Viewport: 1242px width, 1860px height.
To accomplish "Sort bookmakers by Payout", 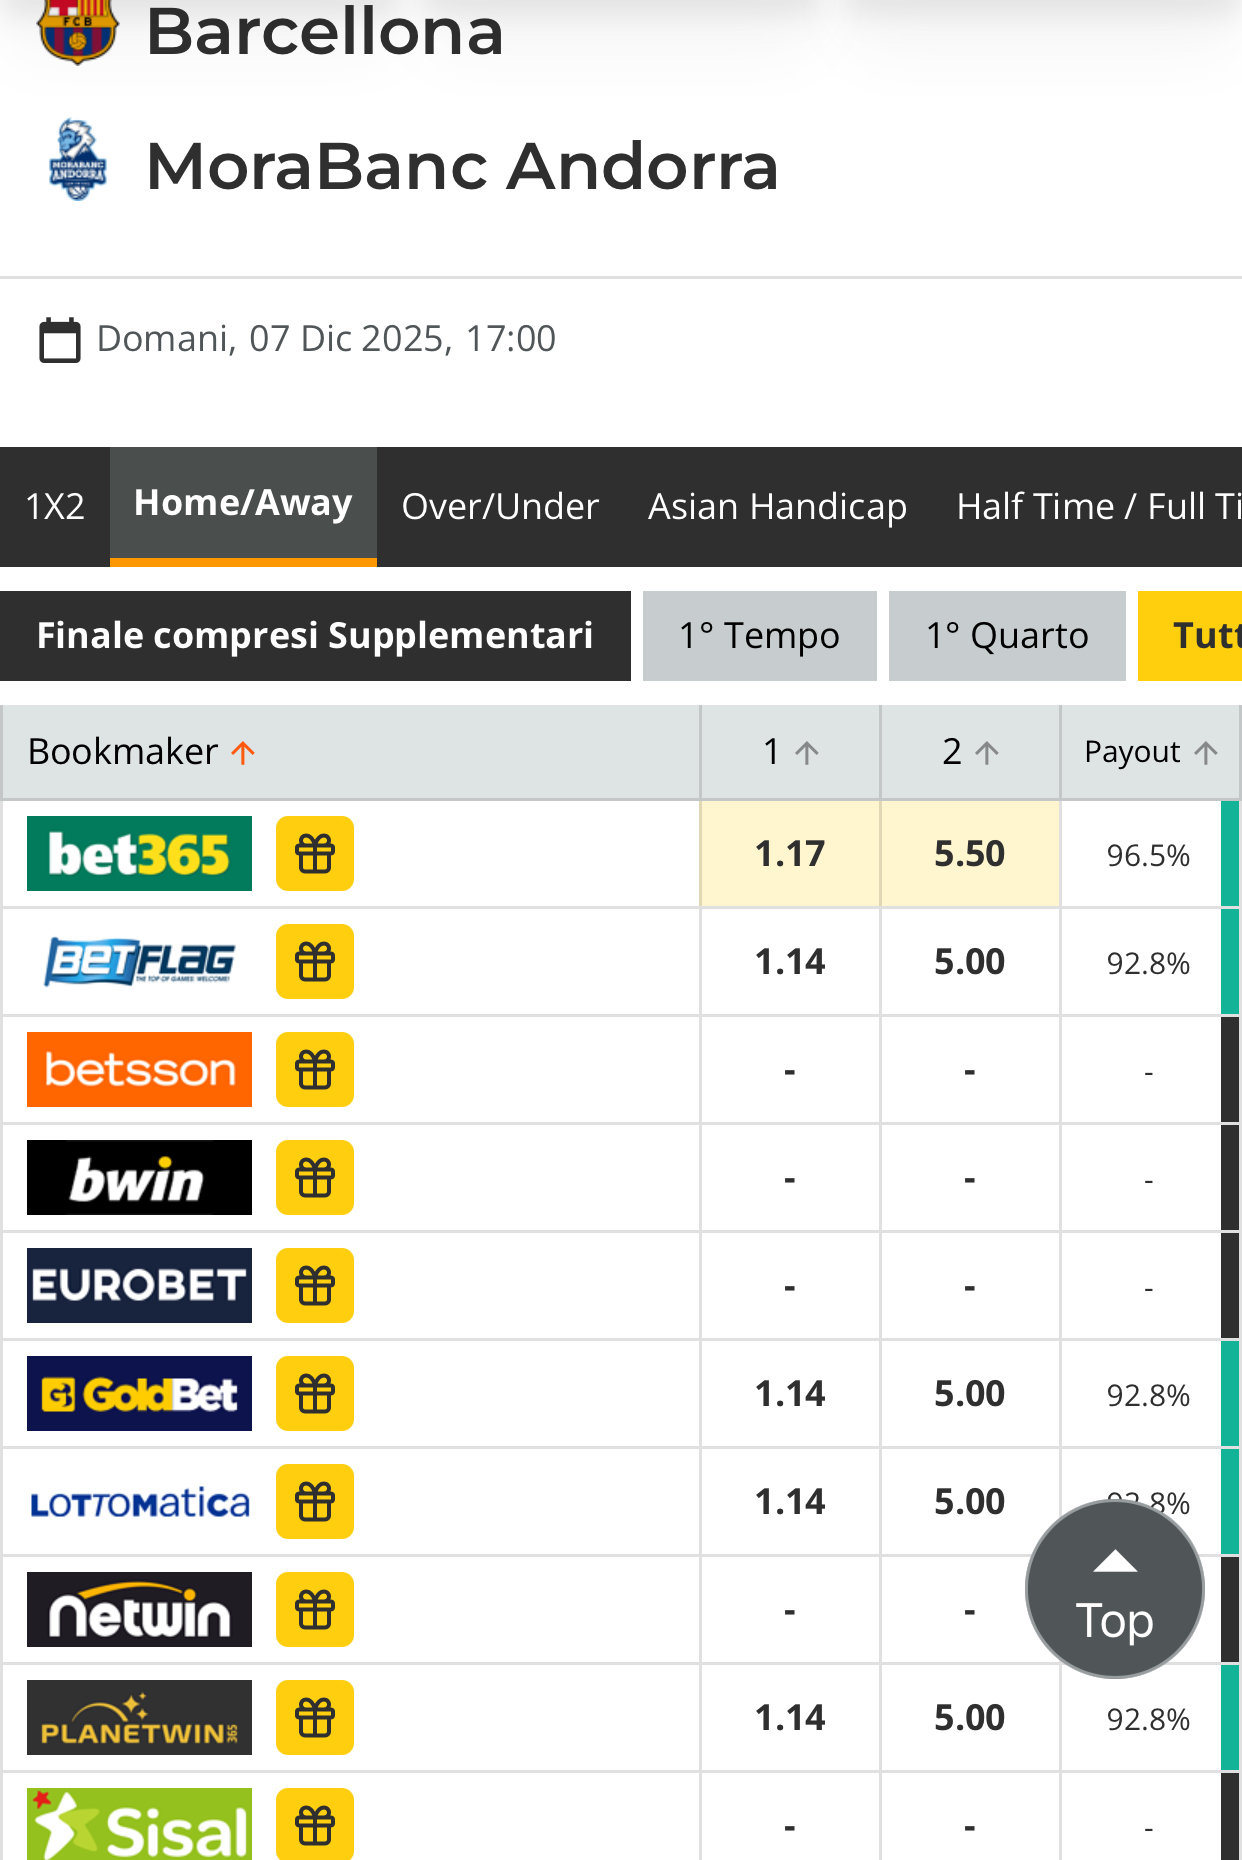I will [1150, 752].
